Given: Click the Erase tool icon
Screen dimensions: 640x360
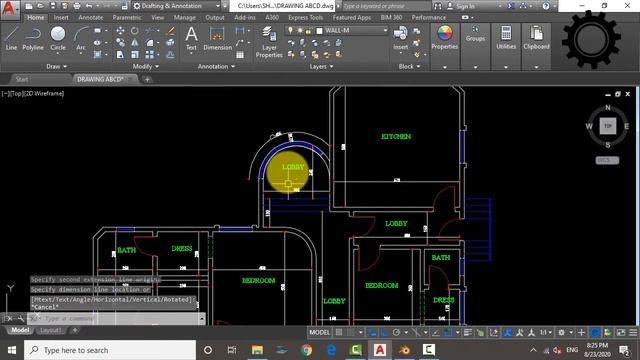Looking at the screenshot, I should 171,31.
